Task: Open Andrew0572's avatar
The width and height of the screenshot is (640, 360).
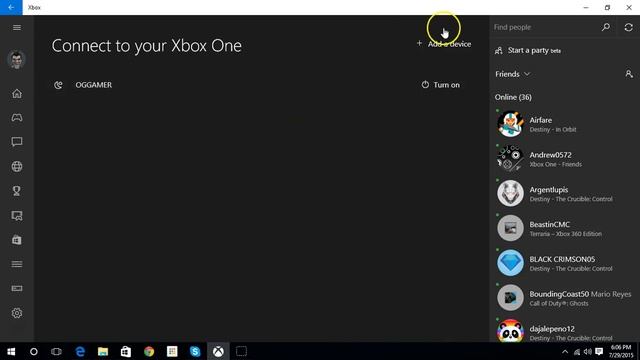Action: tap(510, 159)
